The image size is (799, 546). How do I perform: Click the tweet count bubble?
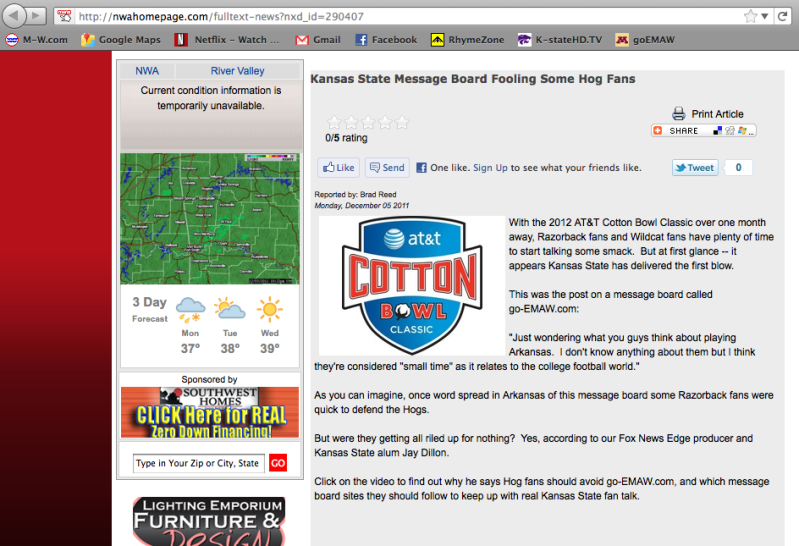click(x=738, y=167)
